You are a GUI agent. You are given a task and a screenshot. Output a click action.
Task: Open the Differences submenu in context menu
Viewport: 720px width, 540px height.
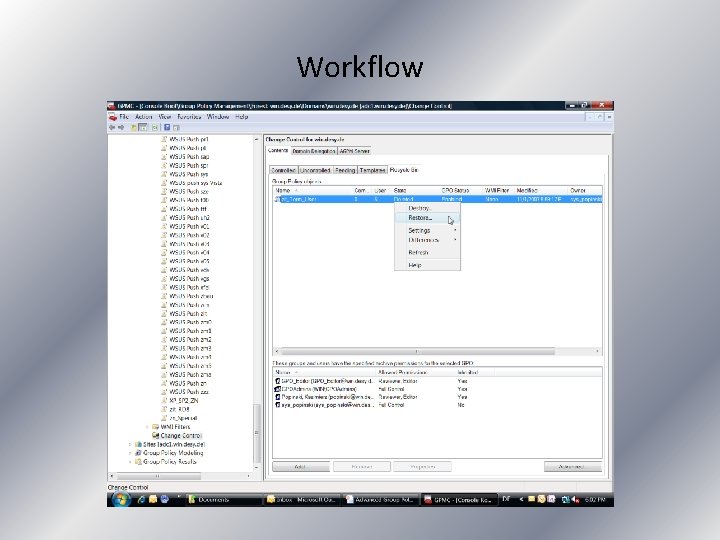pos(427,240)
